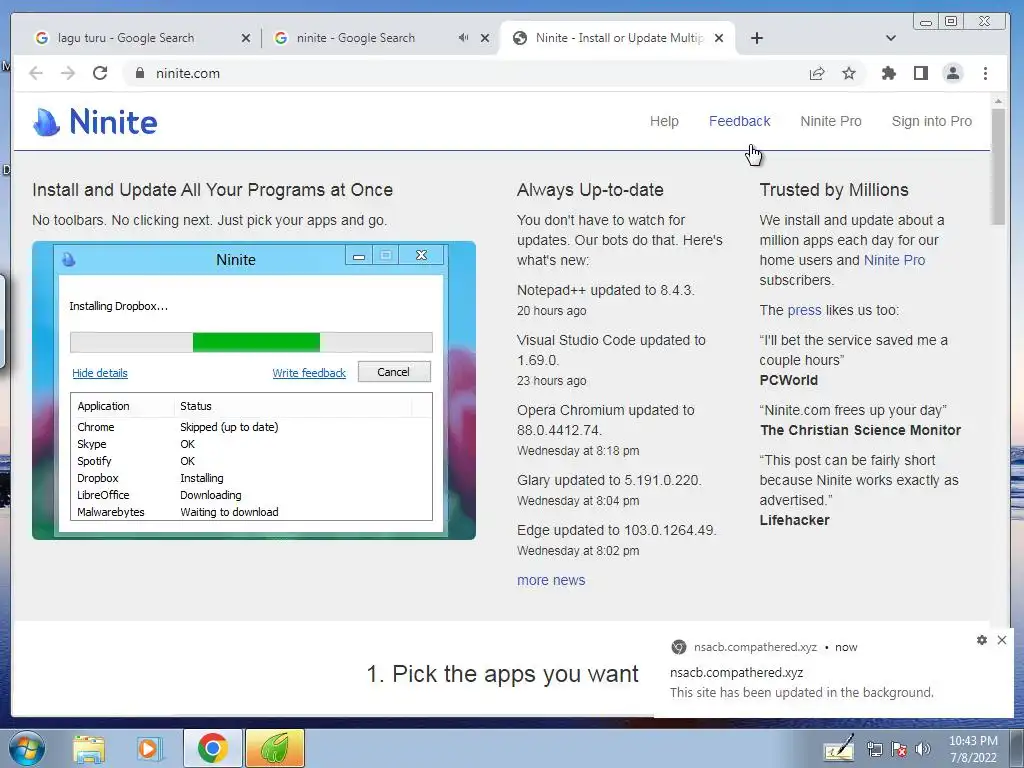Click the Chrome taskbar icon
Viewport: 1024px width, 768px height.
coord(213,748)
